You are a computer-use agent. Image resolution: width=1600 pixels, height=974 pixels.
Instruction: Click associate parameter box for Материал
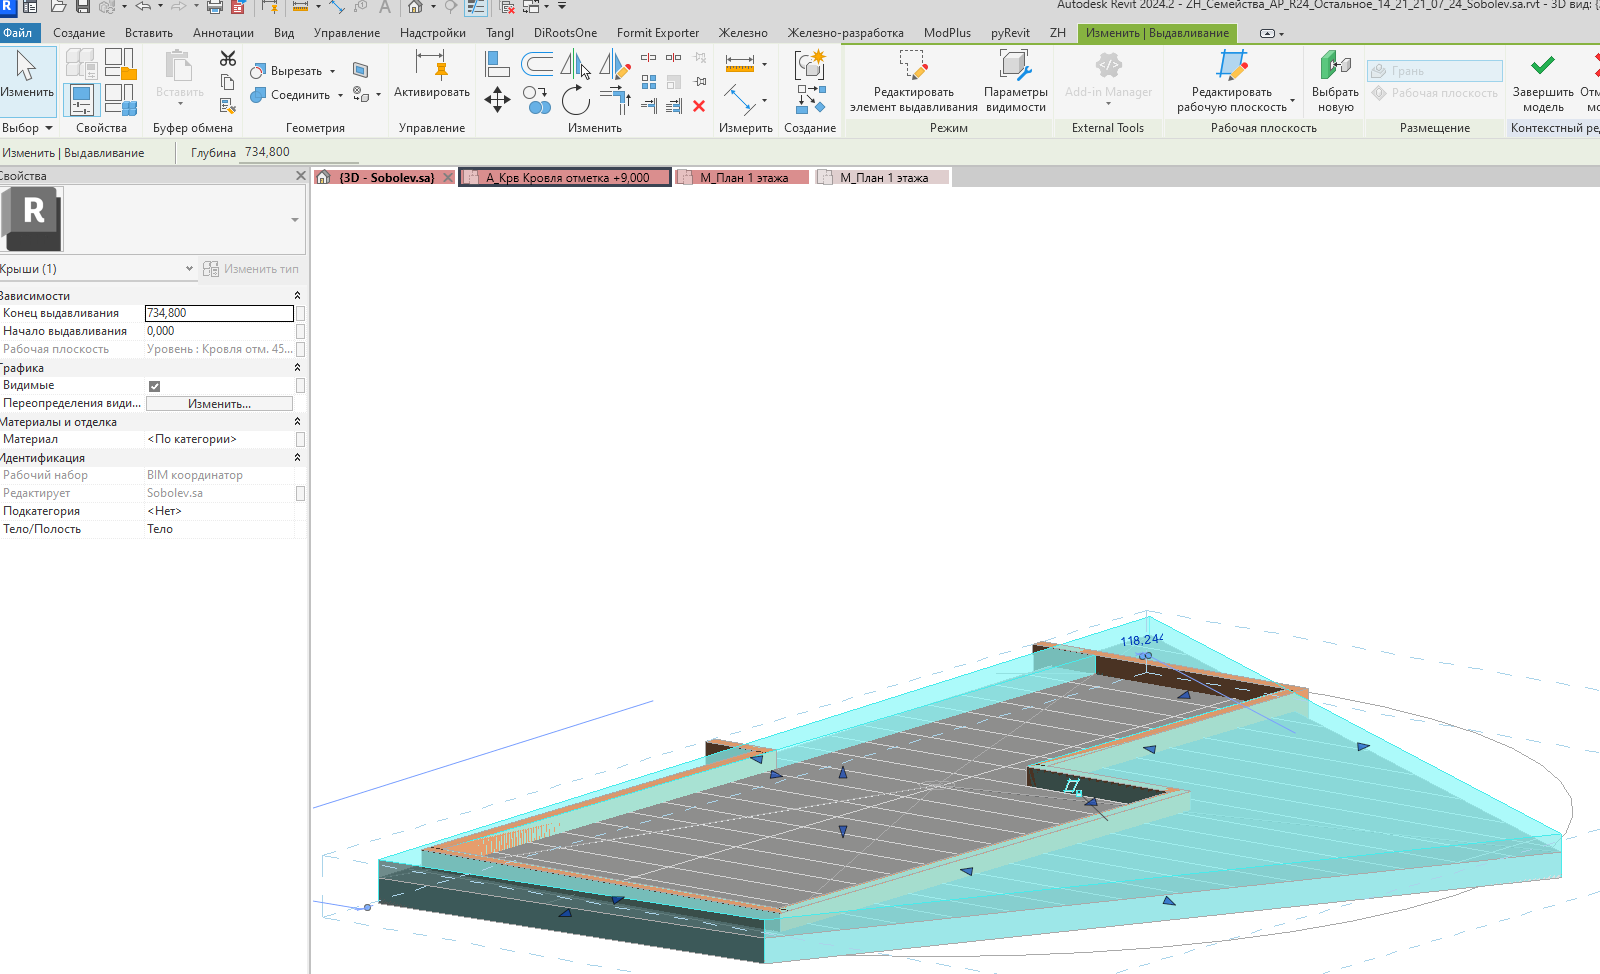(x=300, y=439)
